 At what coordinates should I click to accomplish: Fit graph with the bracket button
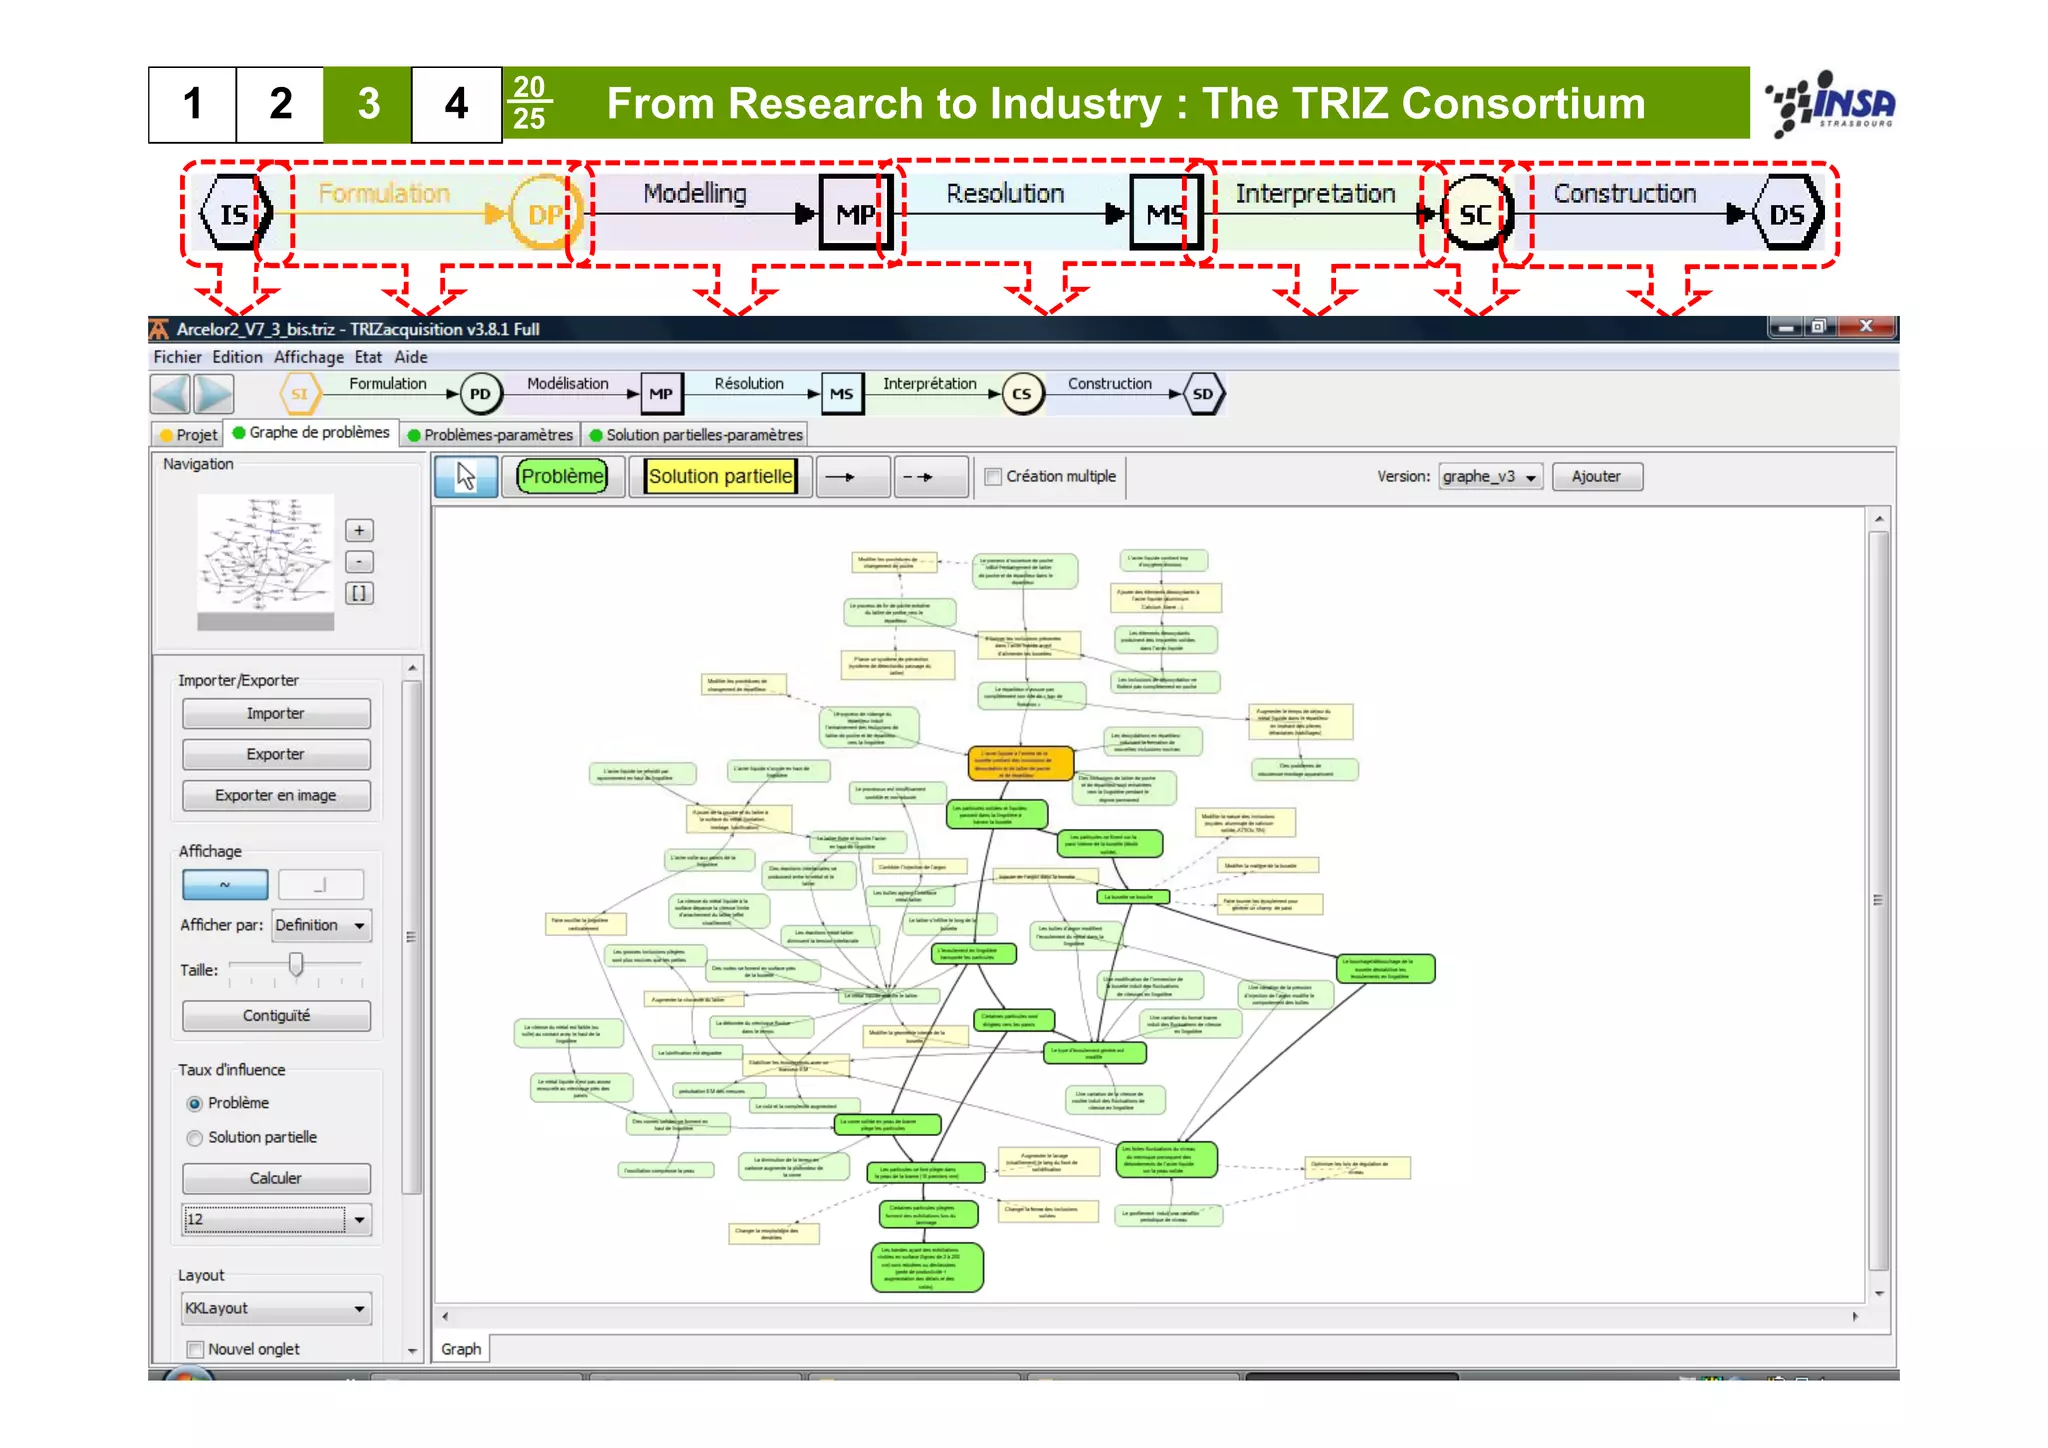click(359, 593)
